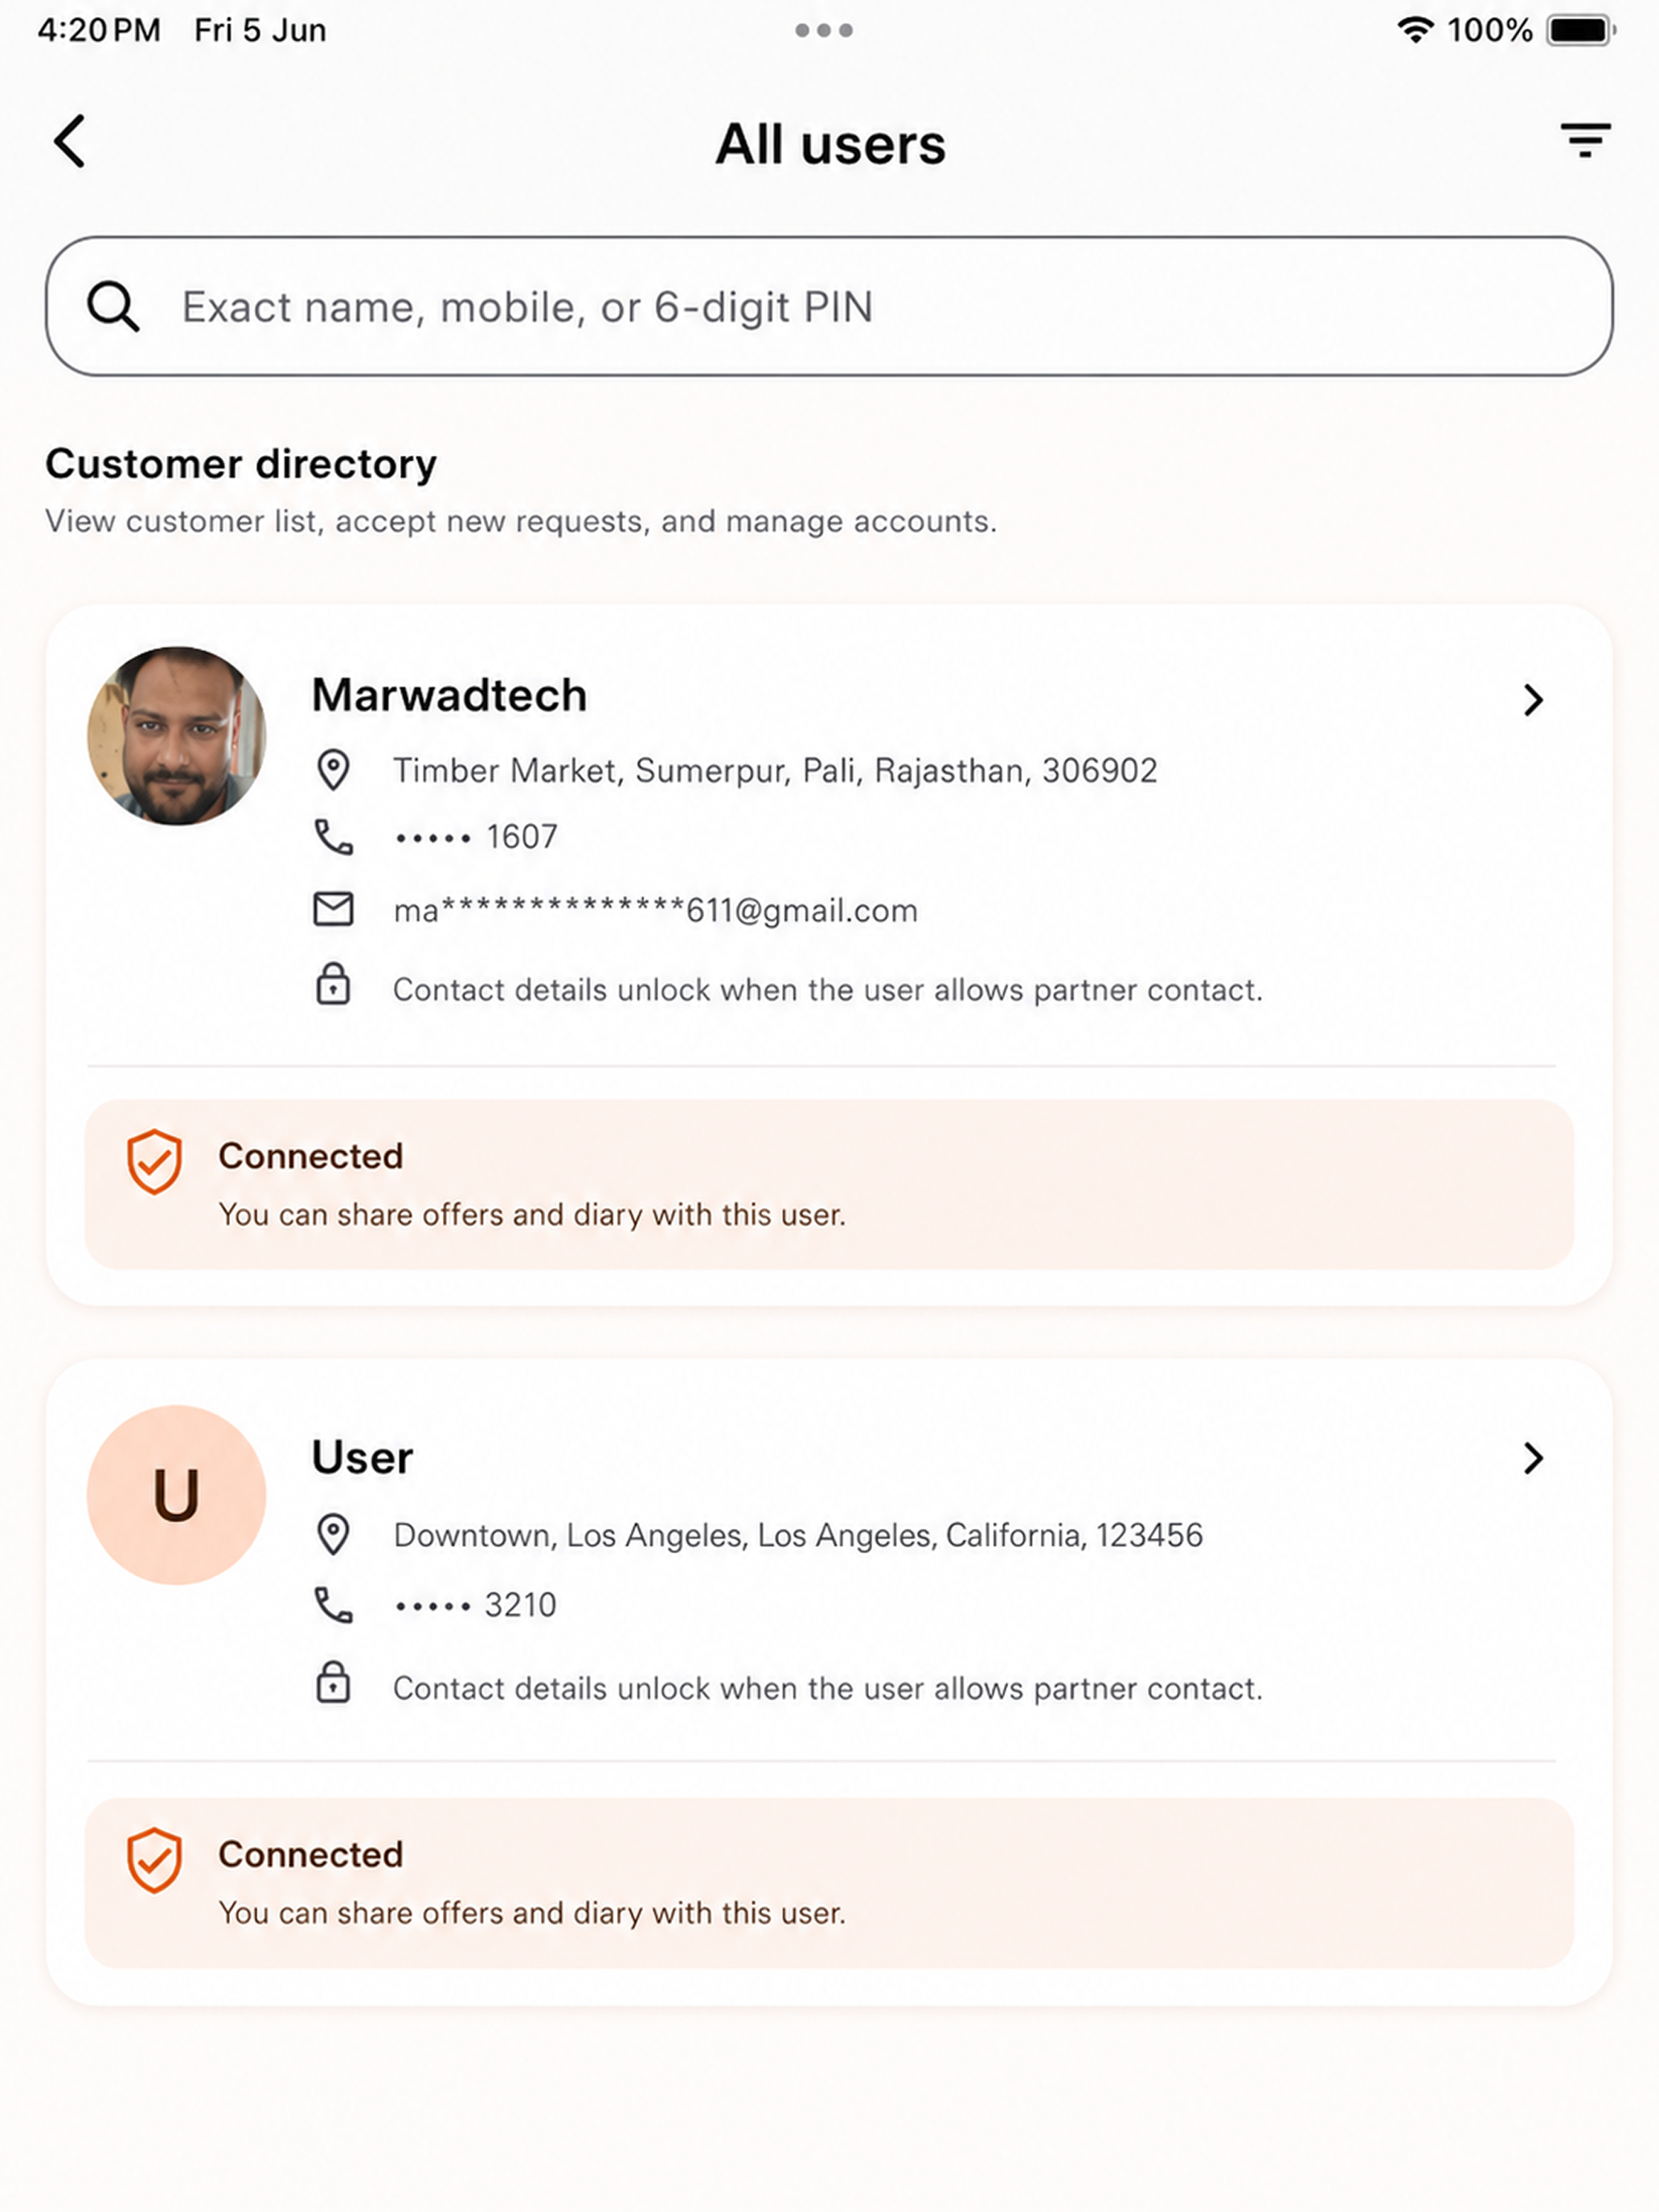1659x2212 pixels.
Task: Select the User card's Connected status banner
Action: (x=829, y=1883)
